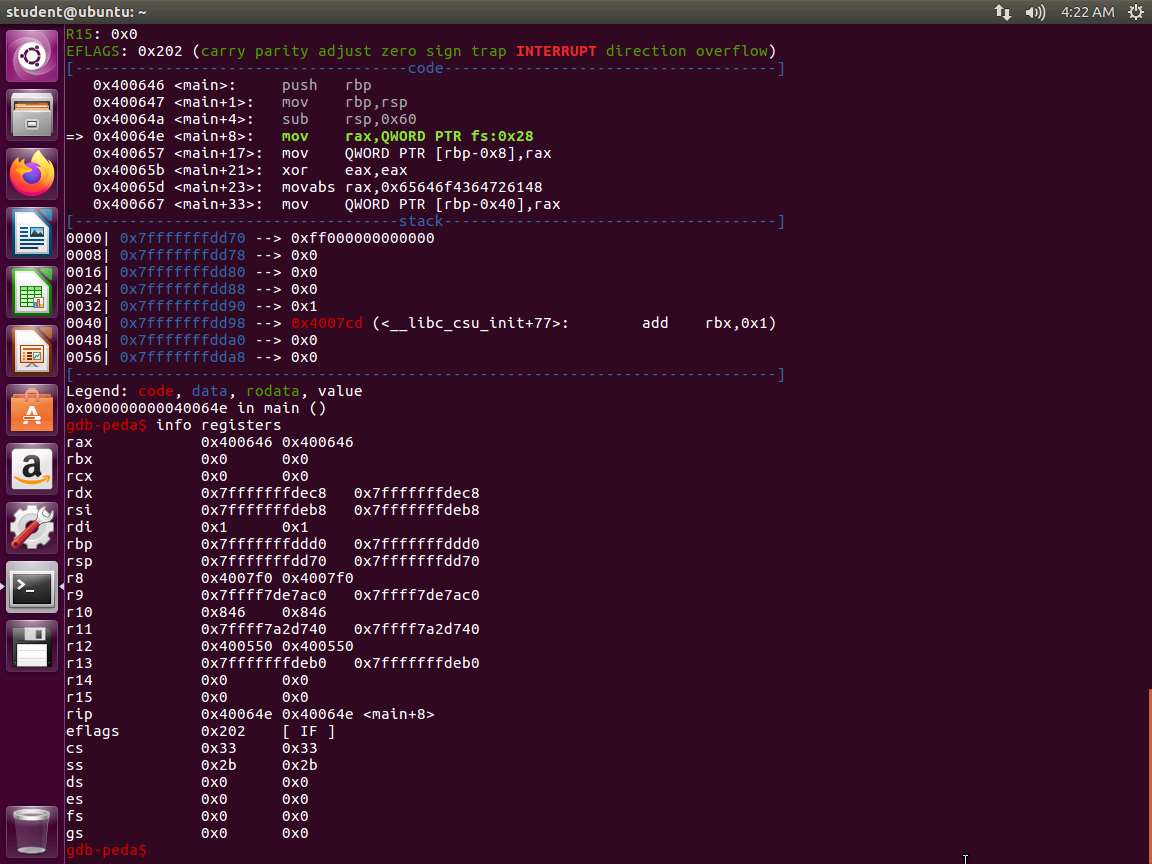Click the red 0x4007cd stack address

click(326, 323)
